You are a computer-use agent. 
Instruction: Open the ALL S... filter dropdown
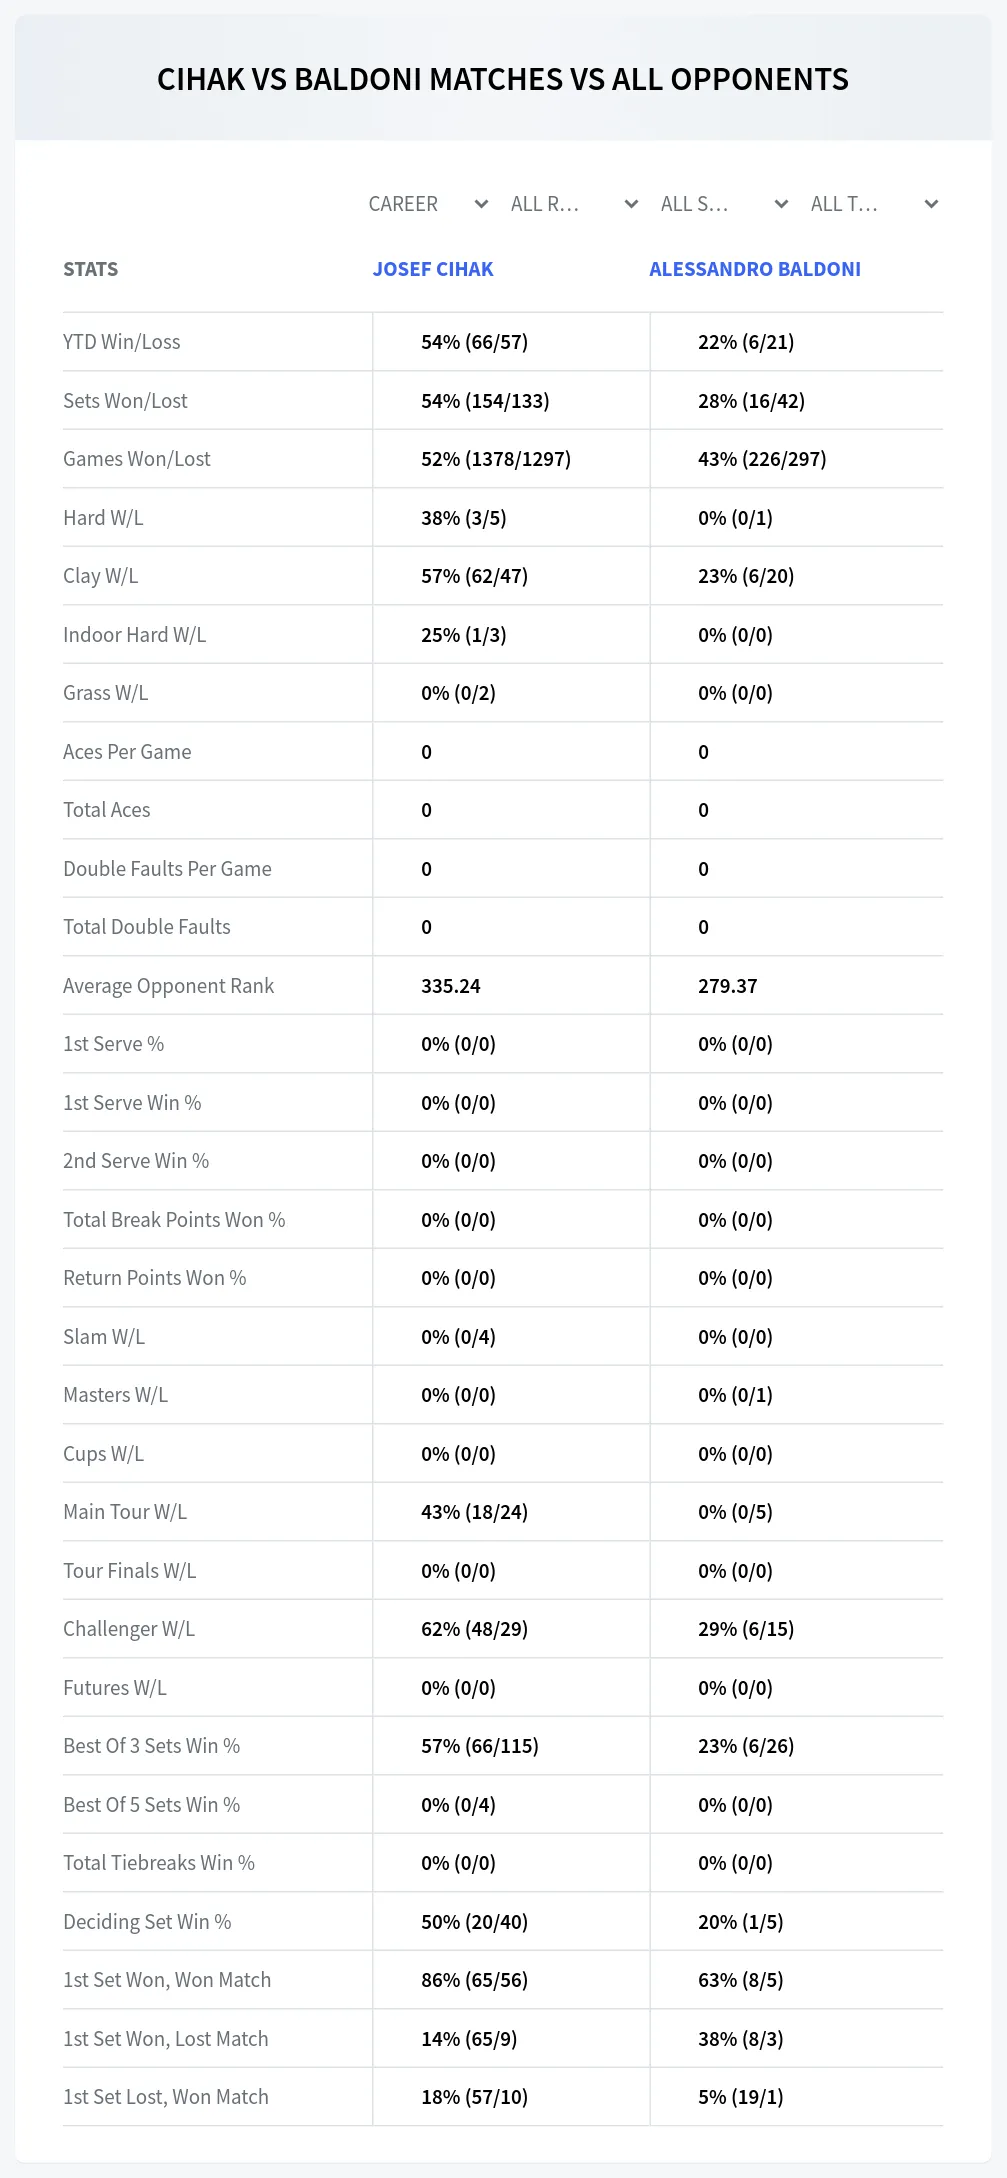[x=724, y=204]
